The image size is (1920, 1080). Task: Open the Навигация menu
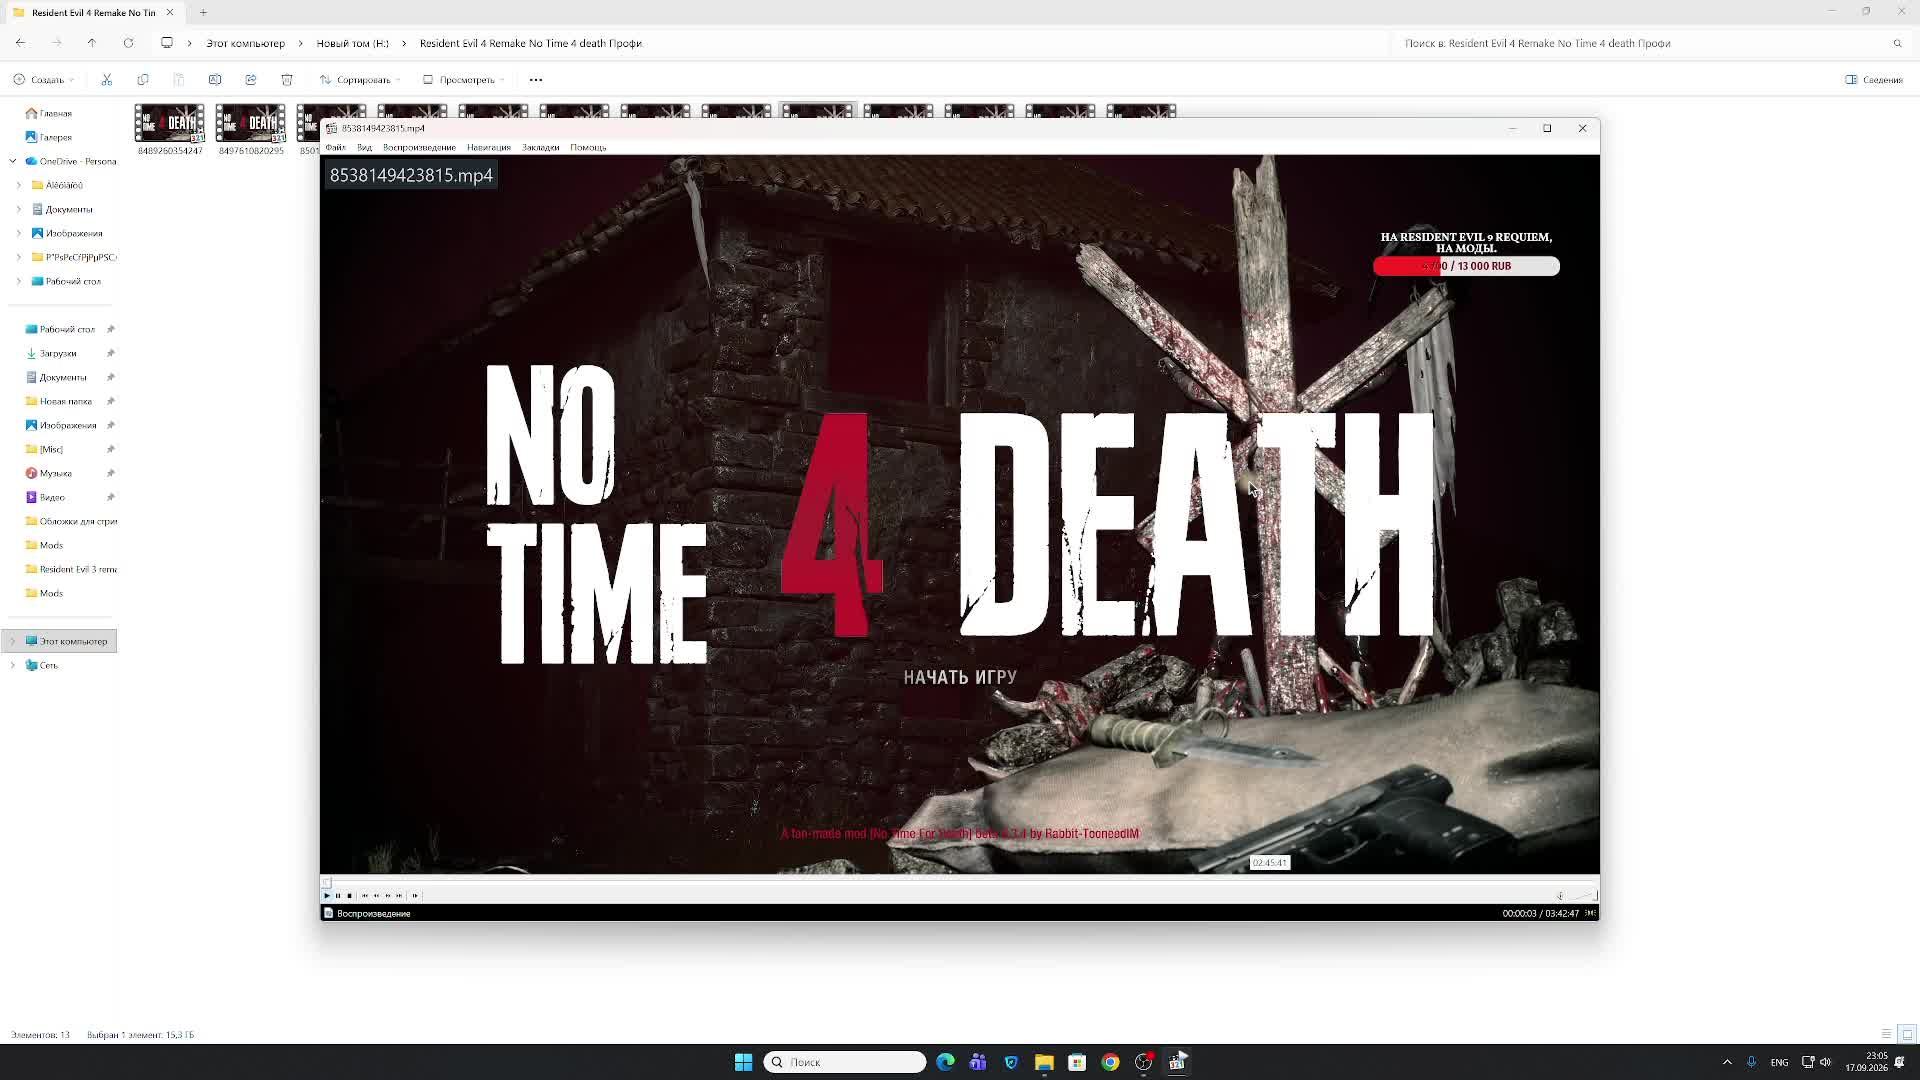488,147
